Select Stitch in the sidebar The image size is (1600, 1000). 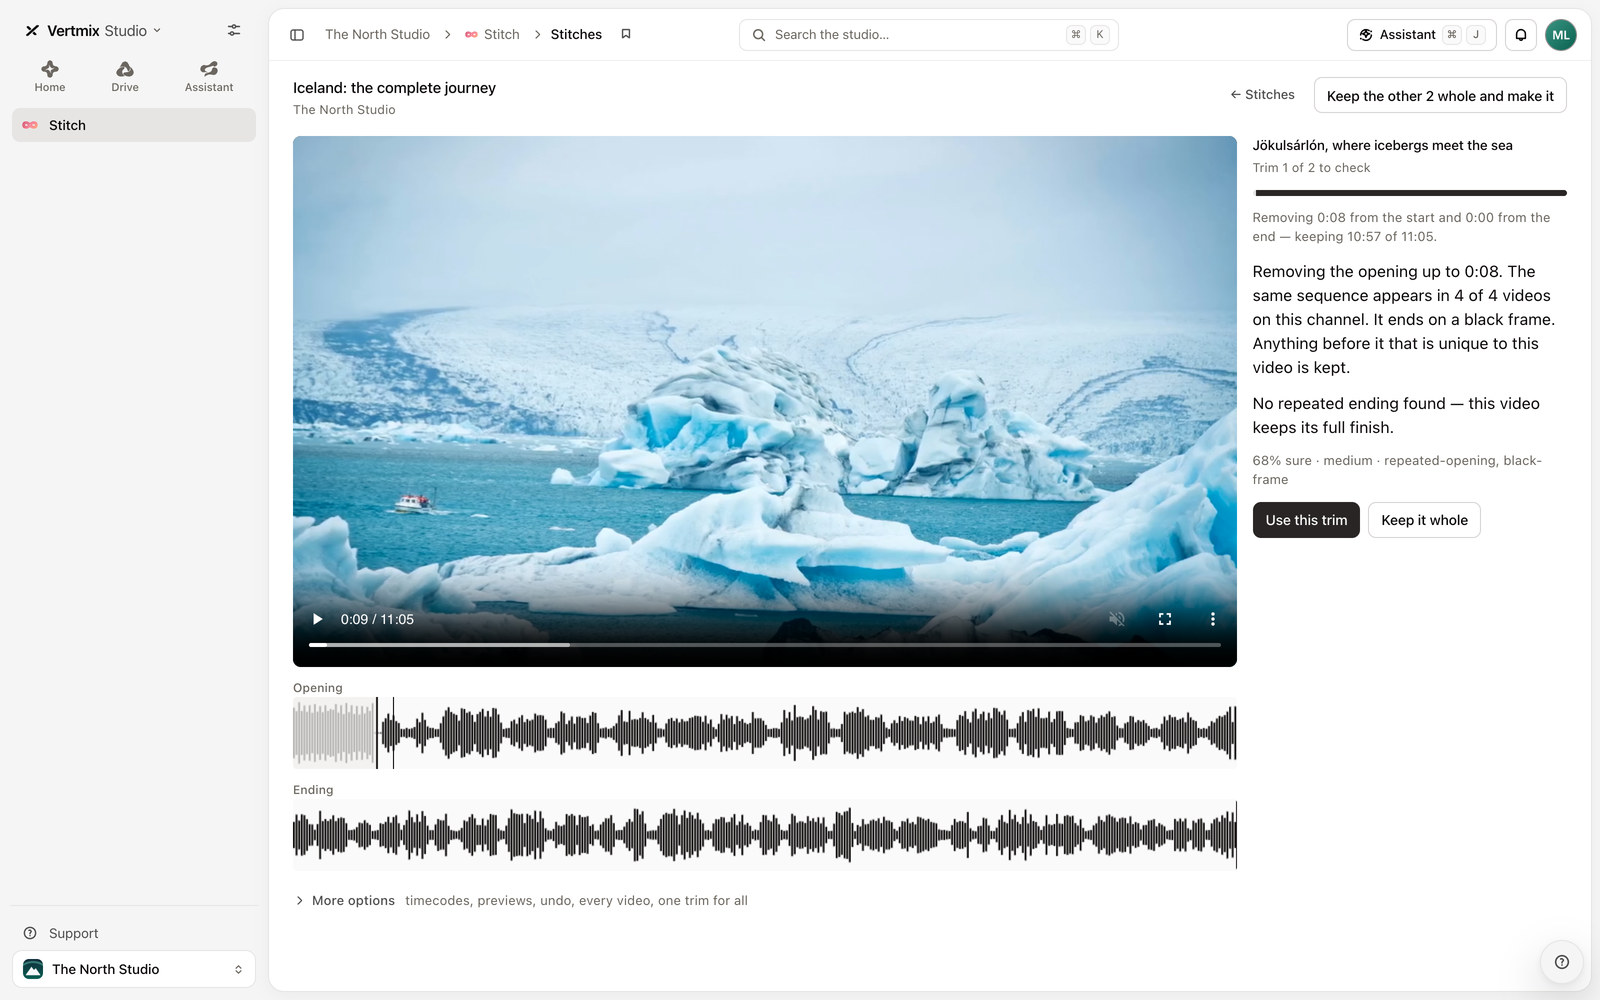click(134, 125)
